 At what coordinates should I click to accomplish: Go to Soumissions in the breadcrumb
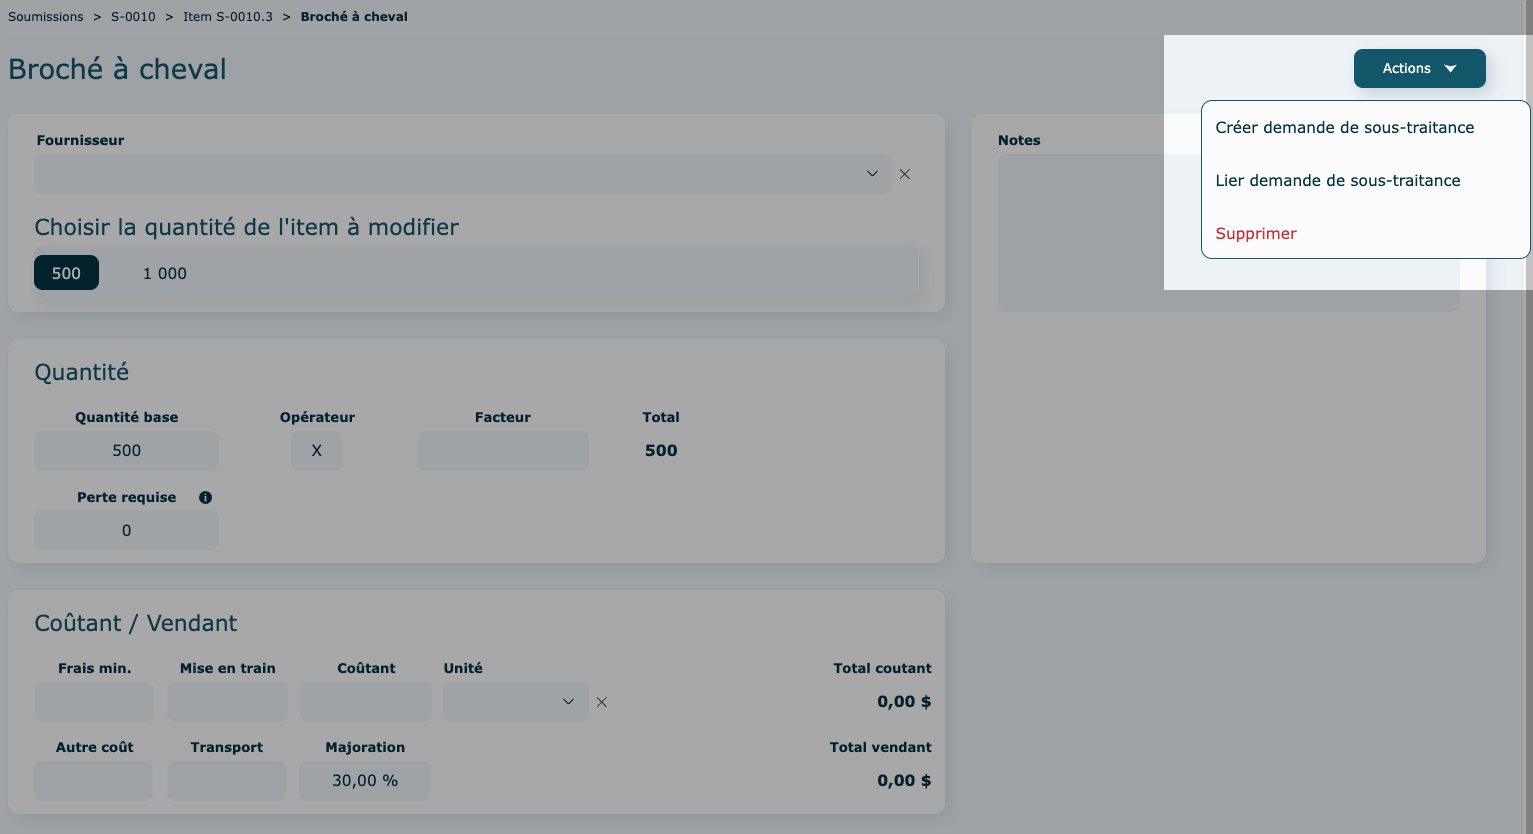(x=46, y=17)
